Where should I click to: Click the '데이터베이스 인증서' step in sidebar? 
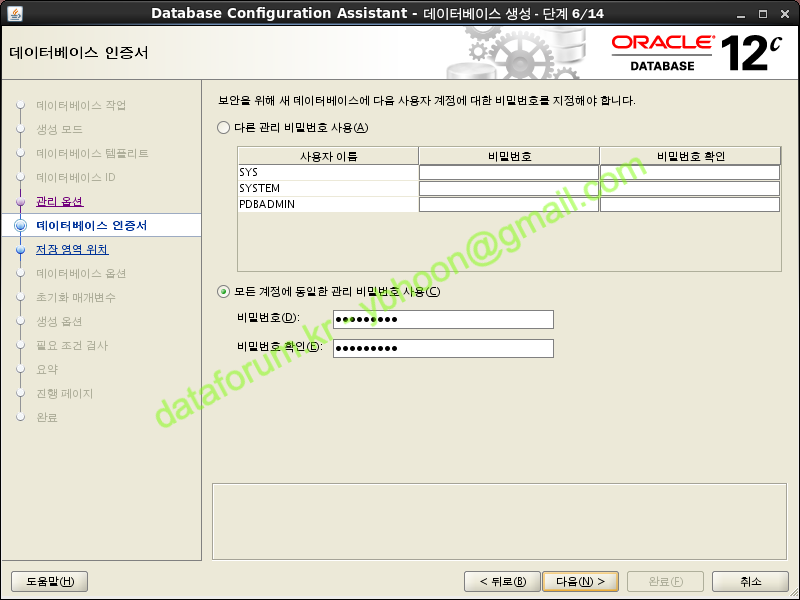(91, 226)
